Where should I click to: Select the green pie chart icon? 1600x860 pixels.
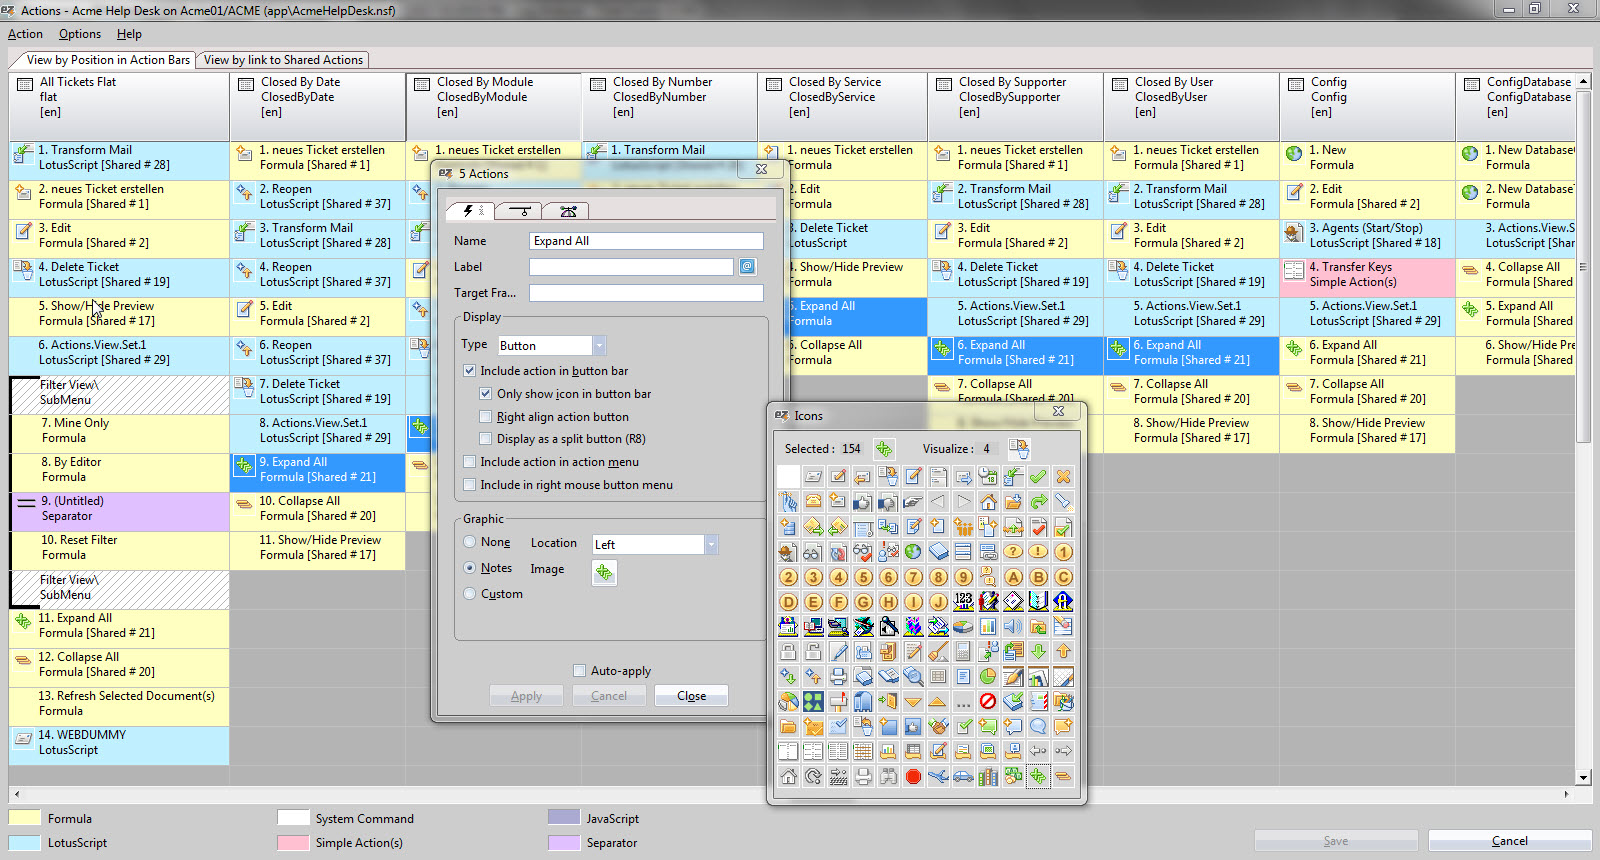pyautogui.click(x=989, y=676)
